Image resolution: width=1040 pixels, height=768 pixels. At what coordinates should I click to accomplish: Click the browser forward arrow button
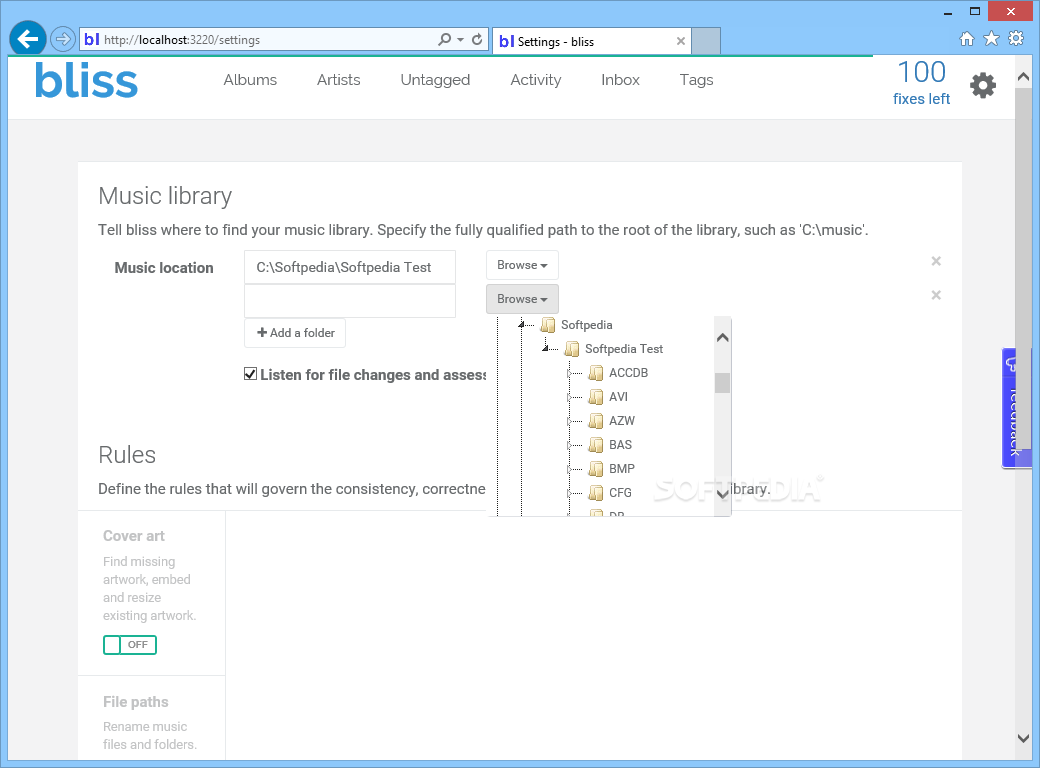click(x=62, y=39)
